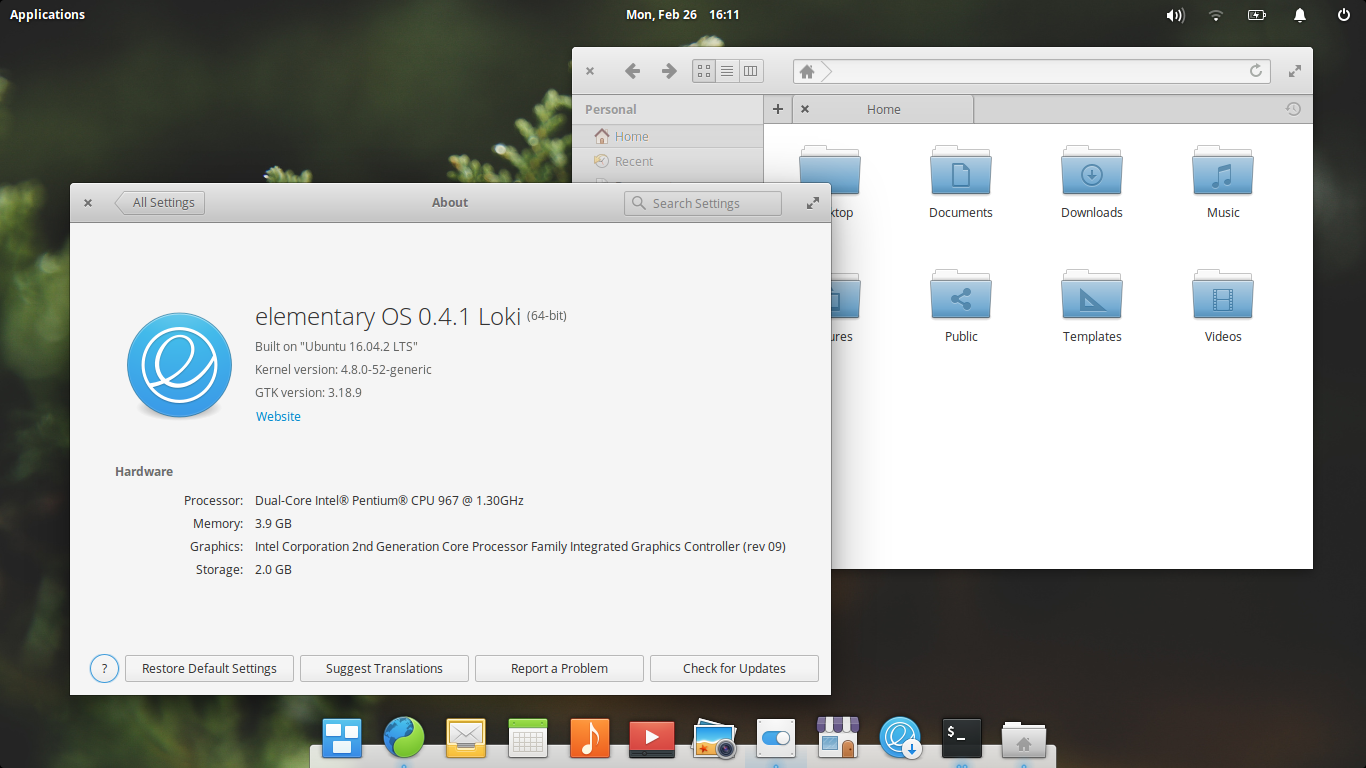
Task: Maximize the About settings window
Action: pyautogui.click(x=813, y=203)
